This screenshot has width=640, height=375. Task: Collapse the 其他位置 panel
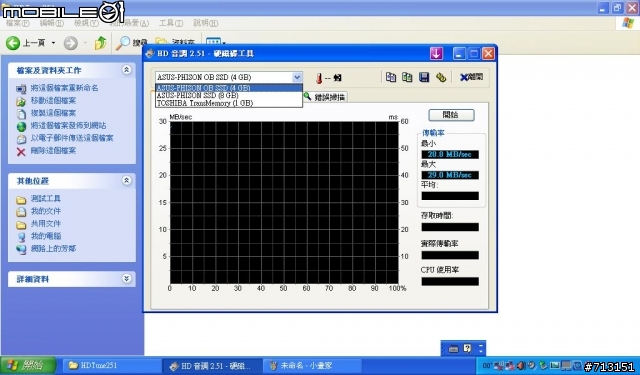pyautogui.click(x=127, y=180)
